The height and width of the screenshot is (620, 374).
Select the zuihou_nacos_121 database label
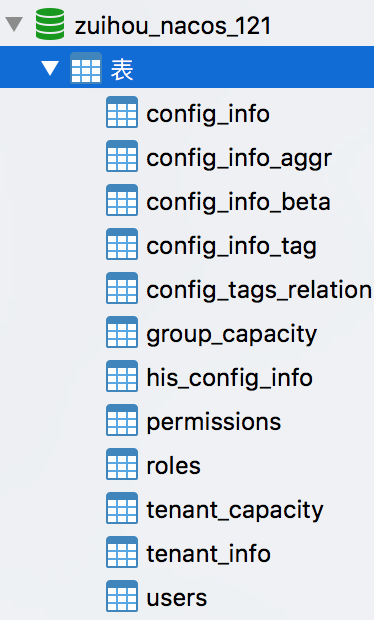173,26
